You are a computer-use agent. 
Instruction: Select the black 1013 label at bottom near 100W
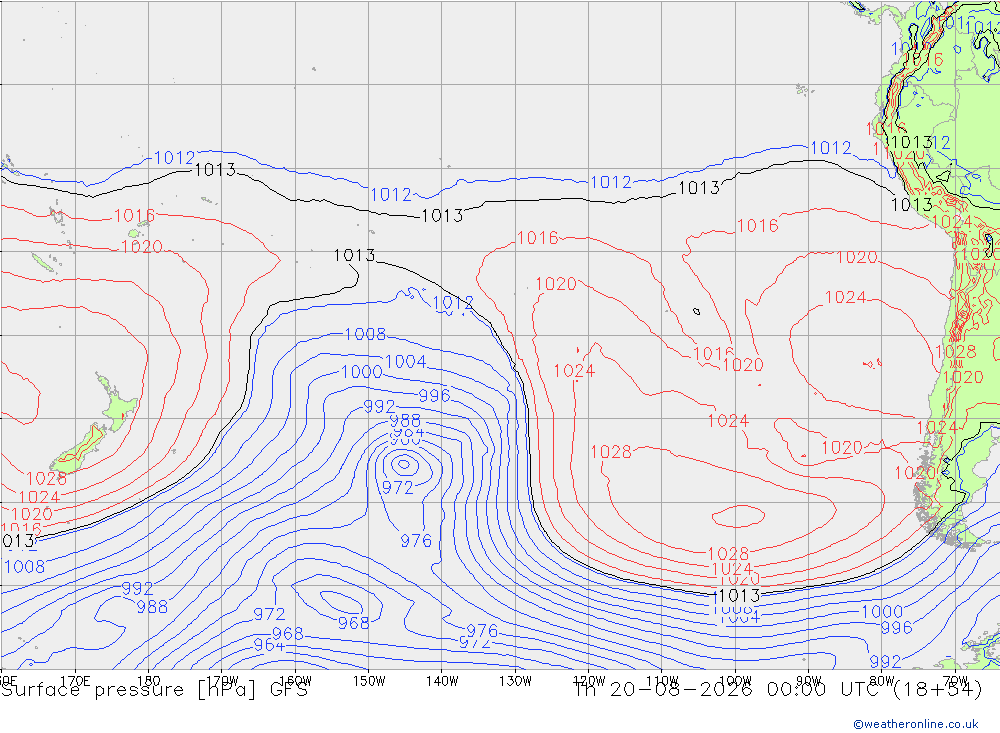pos(738,596)
